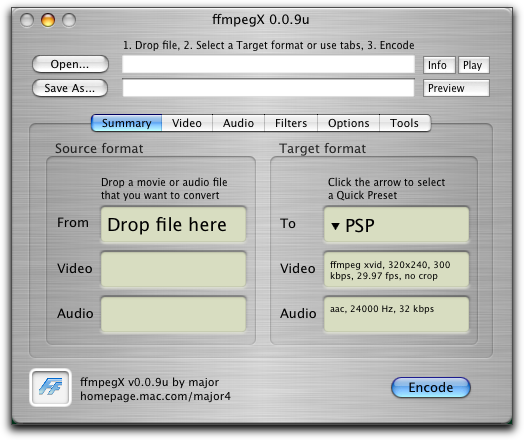Click the Save As... button
Screen dimensions: 524x440
70,88
